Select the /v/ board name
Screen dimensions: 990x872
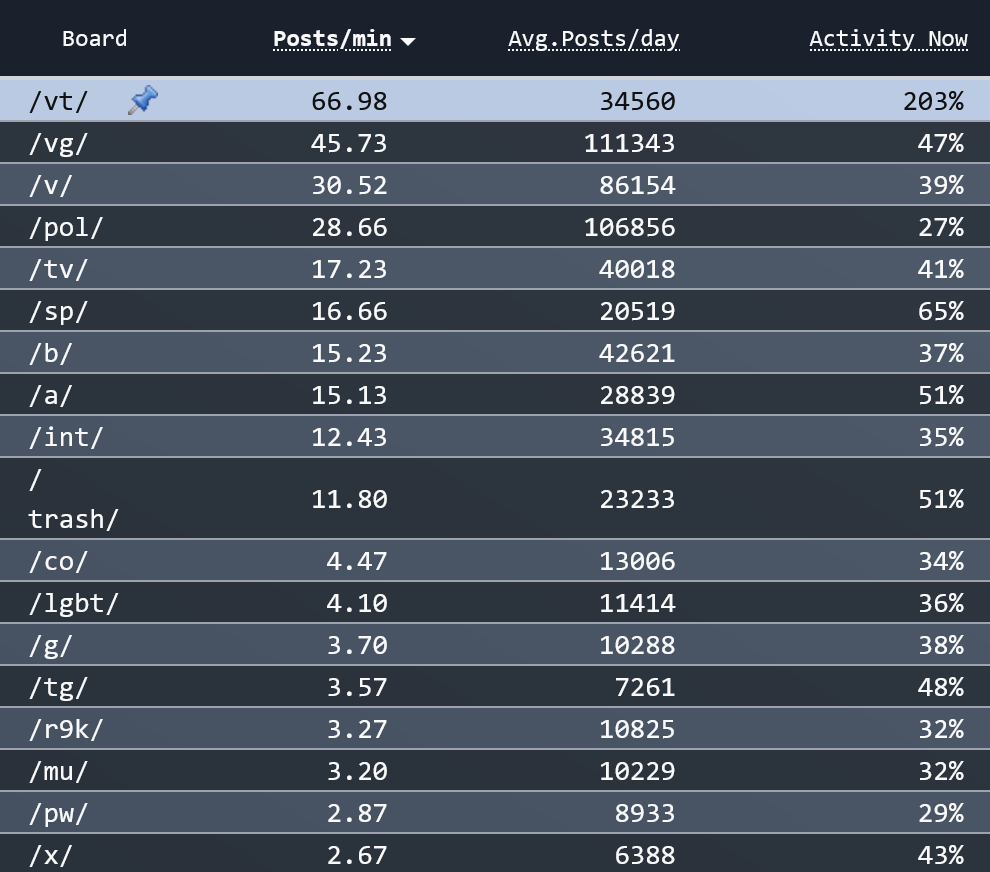(51, 186)
